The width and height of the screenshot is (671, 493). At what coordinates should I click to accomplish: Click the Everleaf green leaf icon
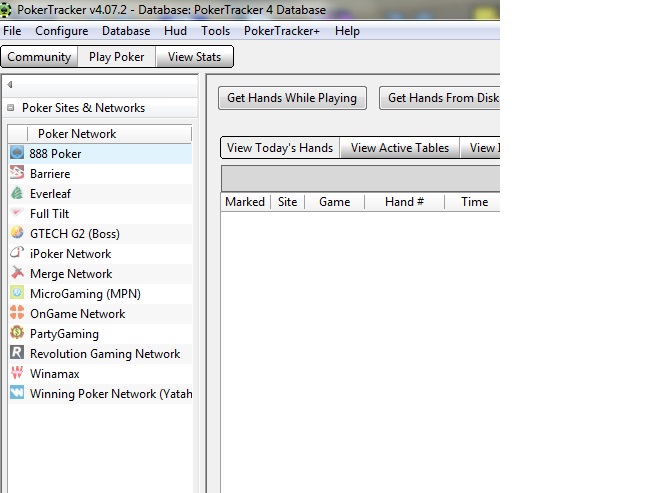(x=17, y=193)
